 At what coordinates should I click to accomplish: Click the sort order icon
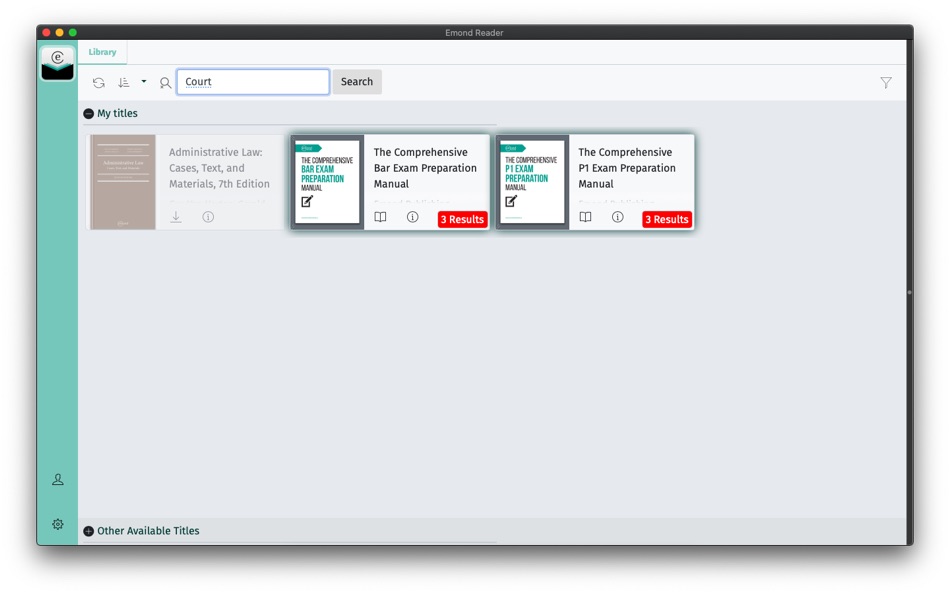pos(124,82)
